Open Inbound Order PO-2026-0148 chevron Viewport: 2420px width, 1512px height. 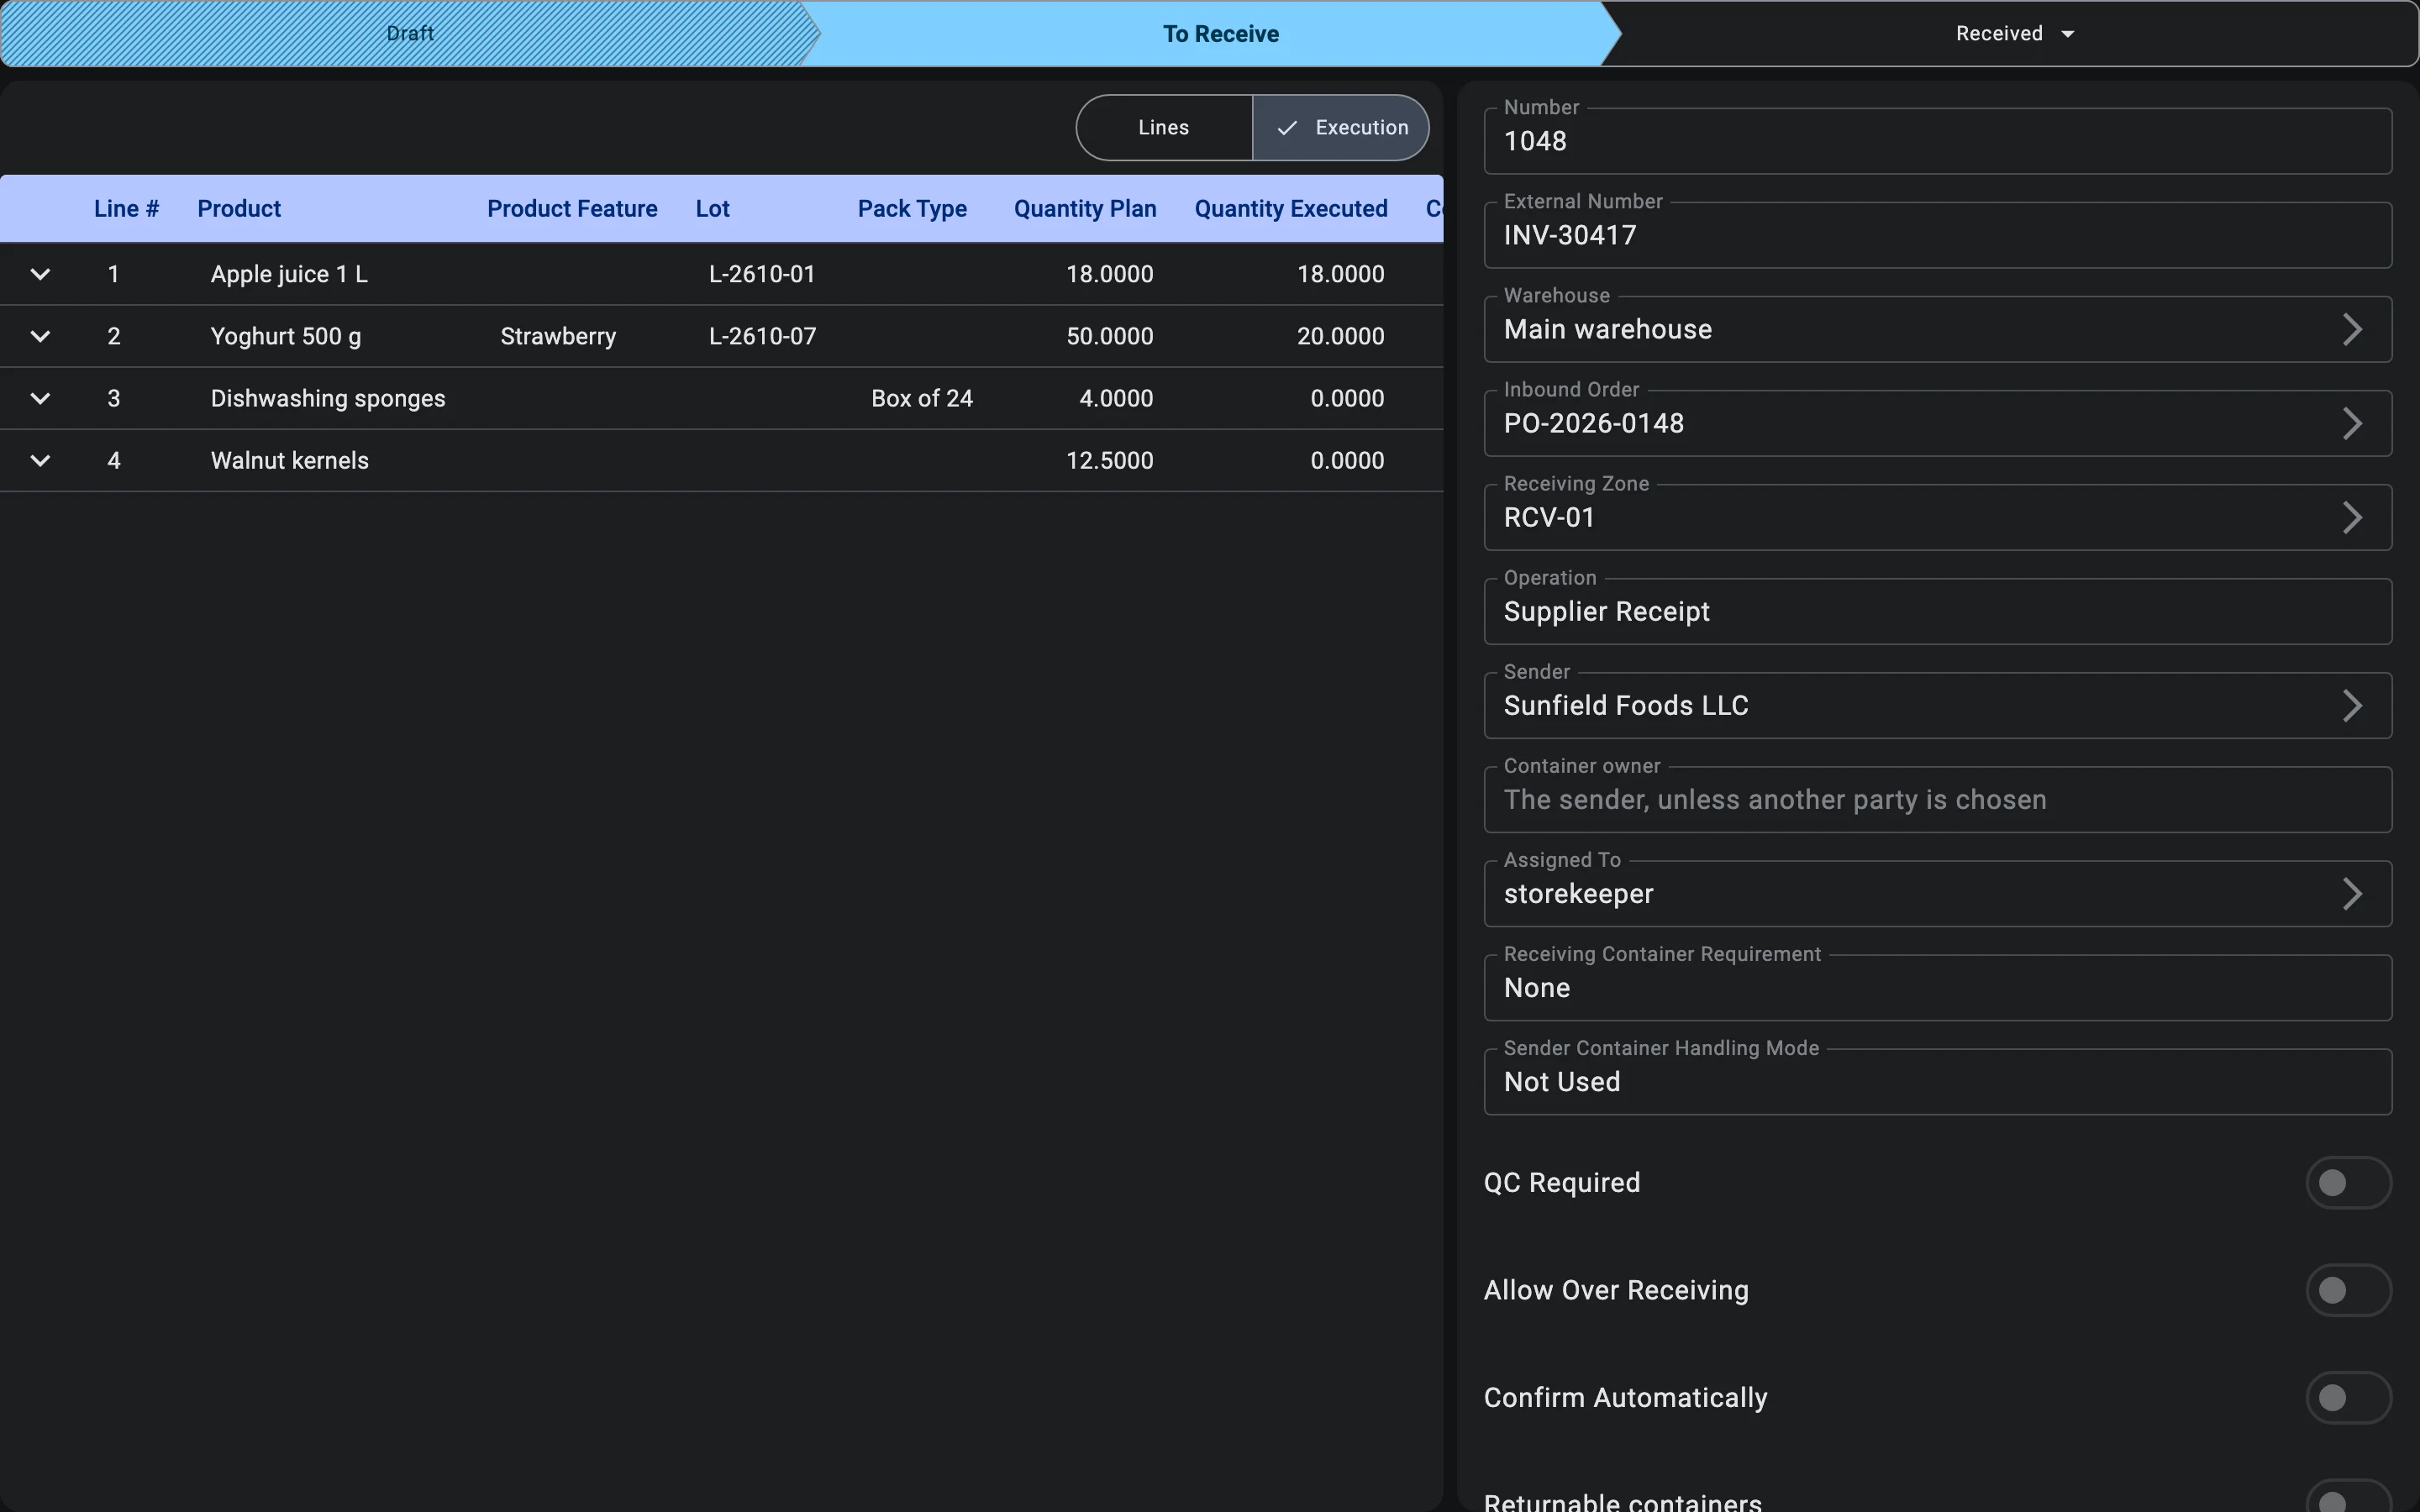tap(2352, 423)
